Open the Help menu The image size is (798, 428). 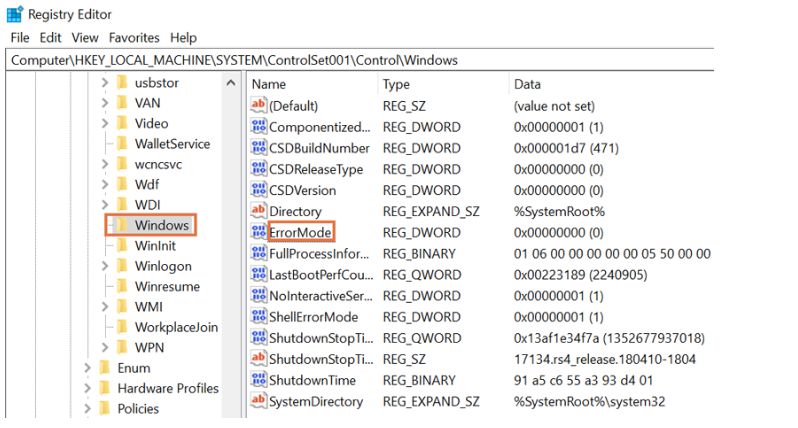pyautogui.click(x=183, y=38)
